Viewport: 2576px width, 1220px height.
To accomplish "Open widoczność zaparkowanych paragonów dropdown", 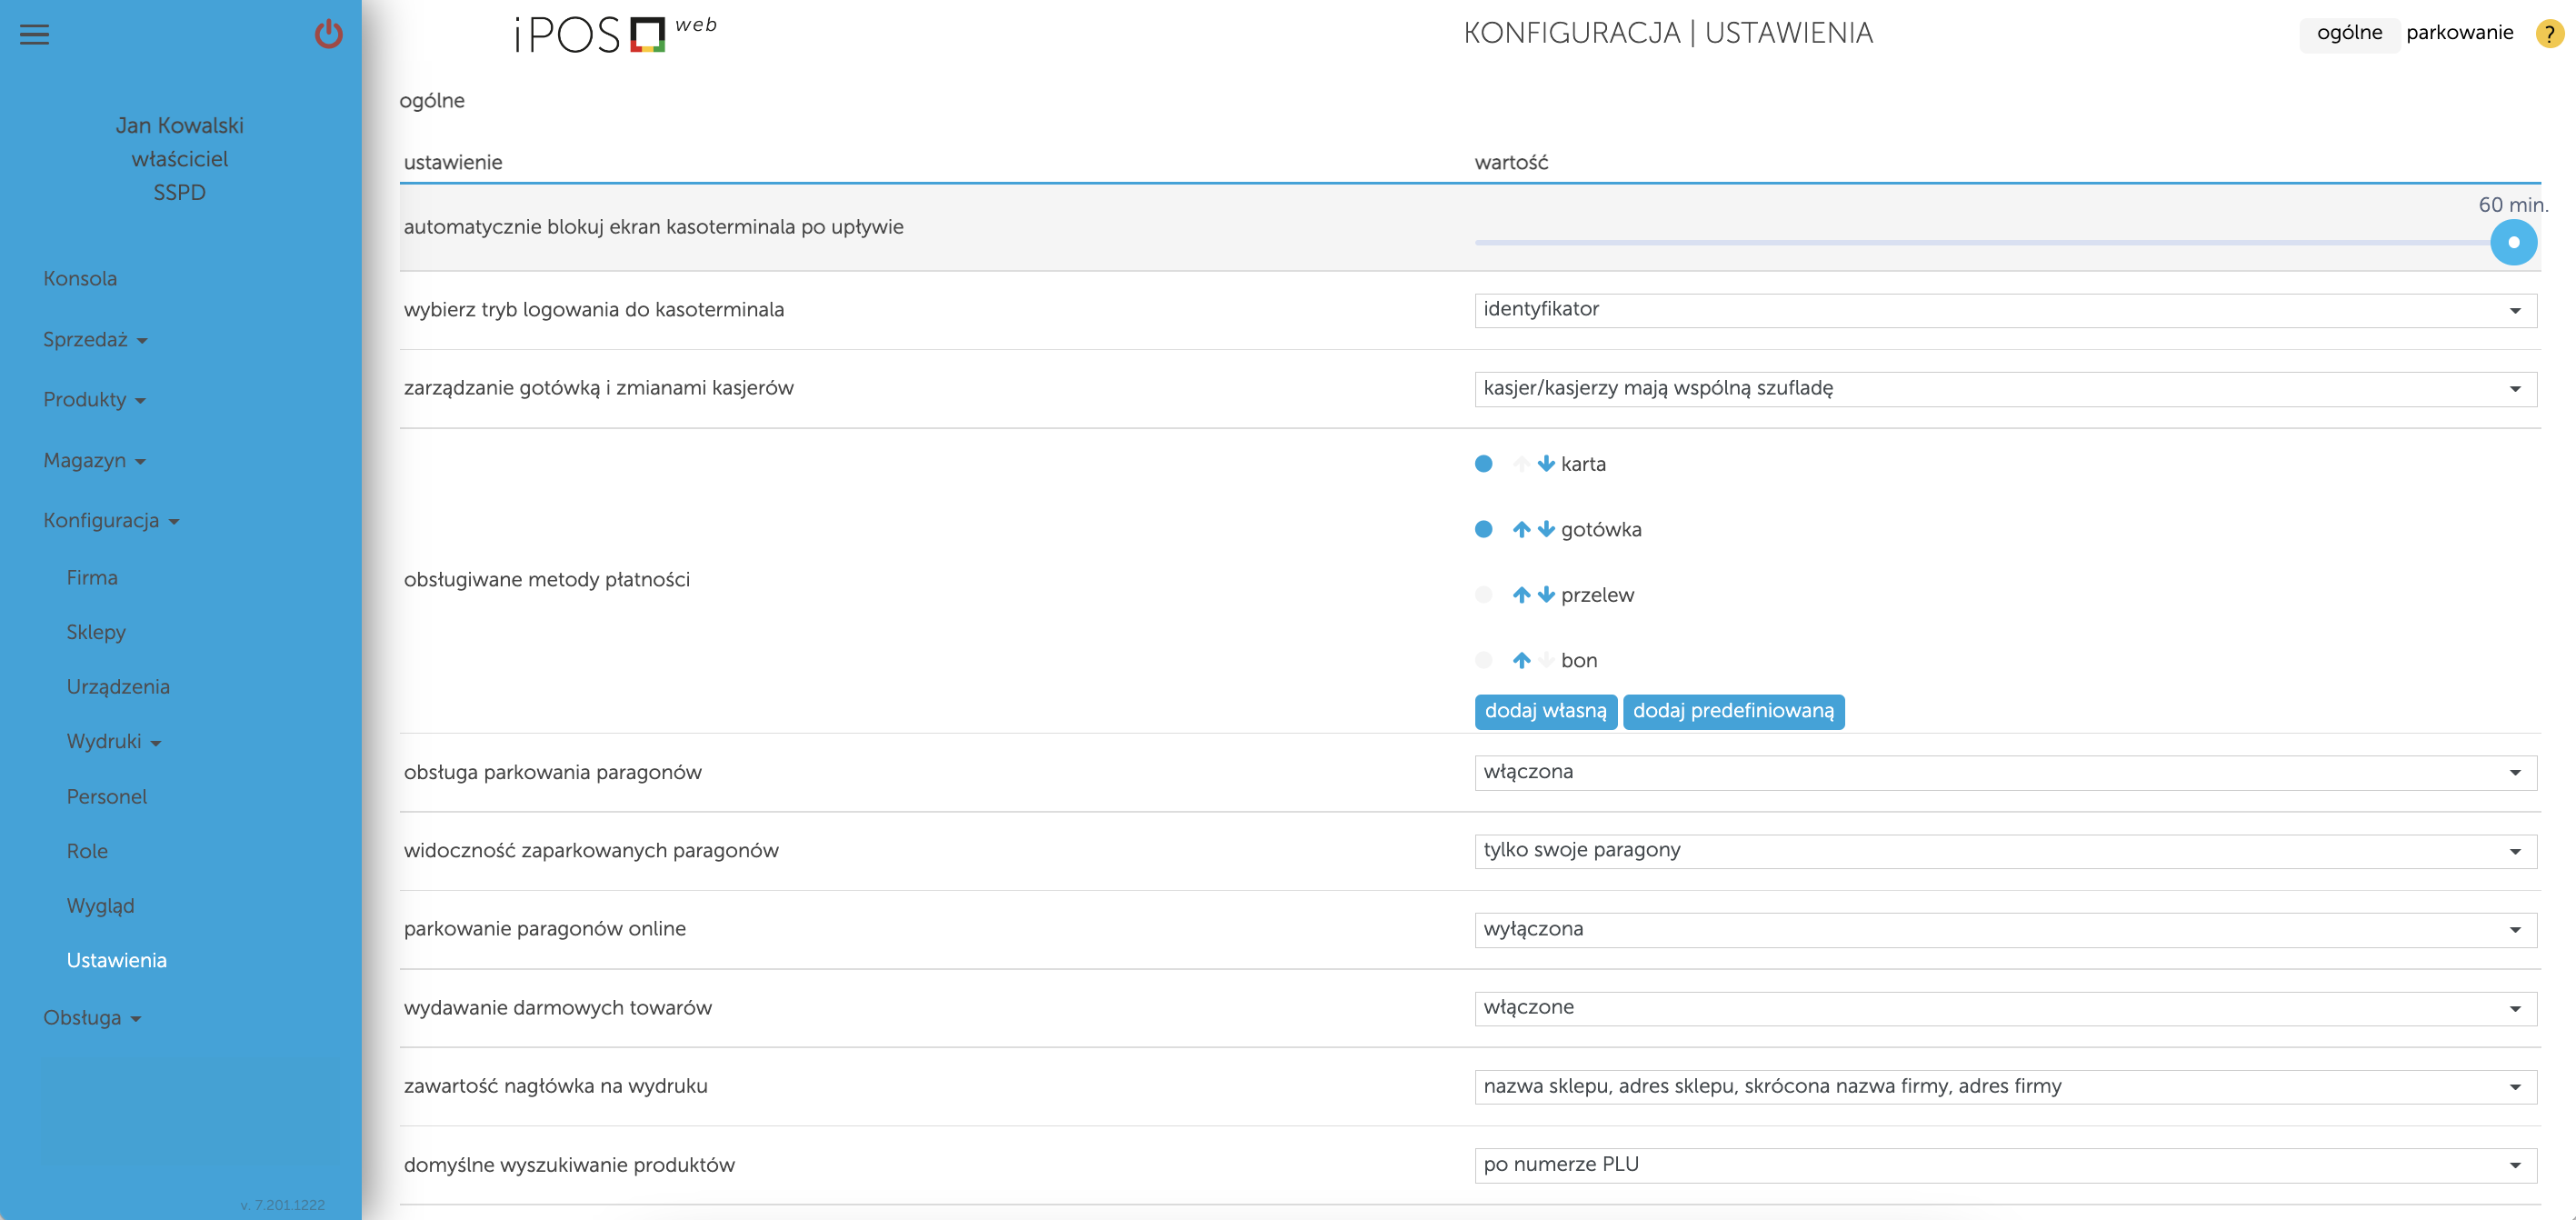I will [2004, 851].
